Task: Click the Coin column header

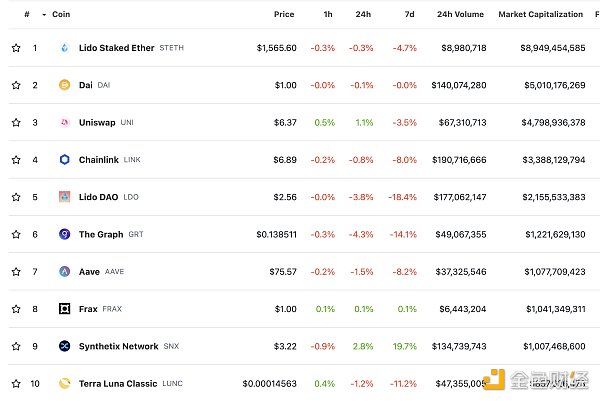Action: (x=61, y=15)
